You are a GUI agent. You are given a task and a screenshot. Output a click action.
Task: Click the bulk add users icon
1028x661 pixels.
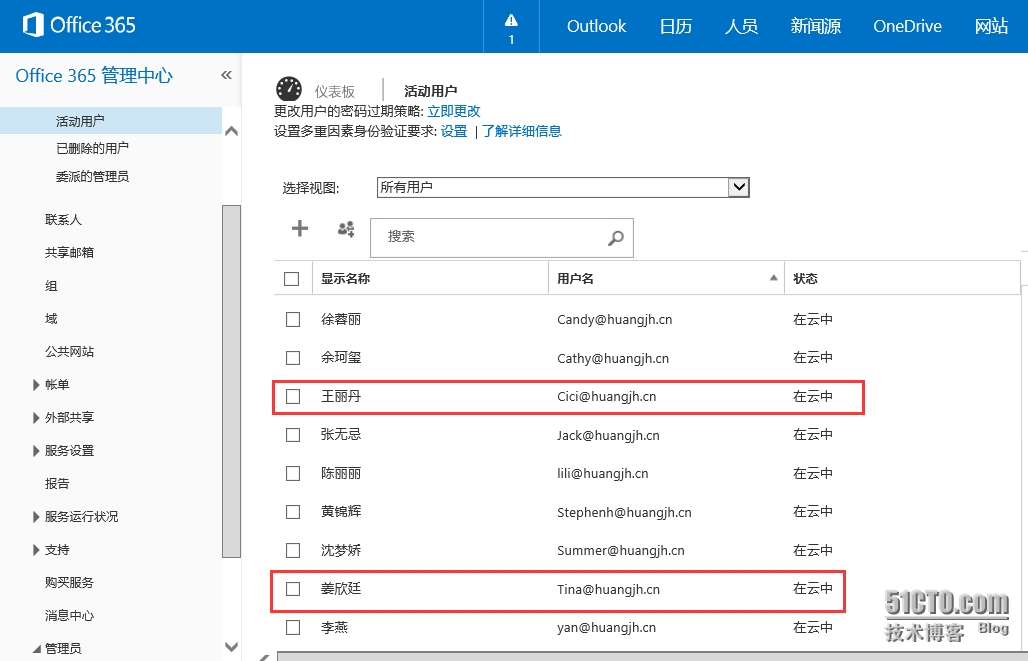[346, 229]
